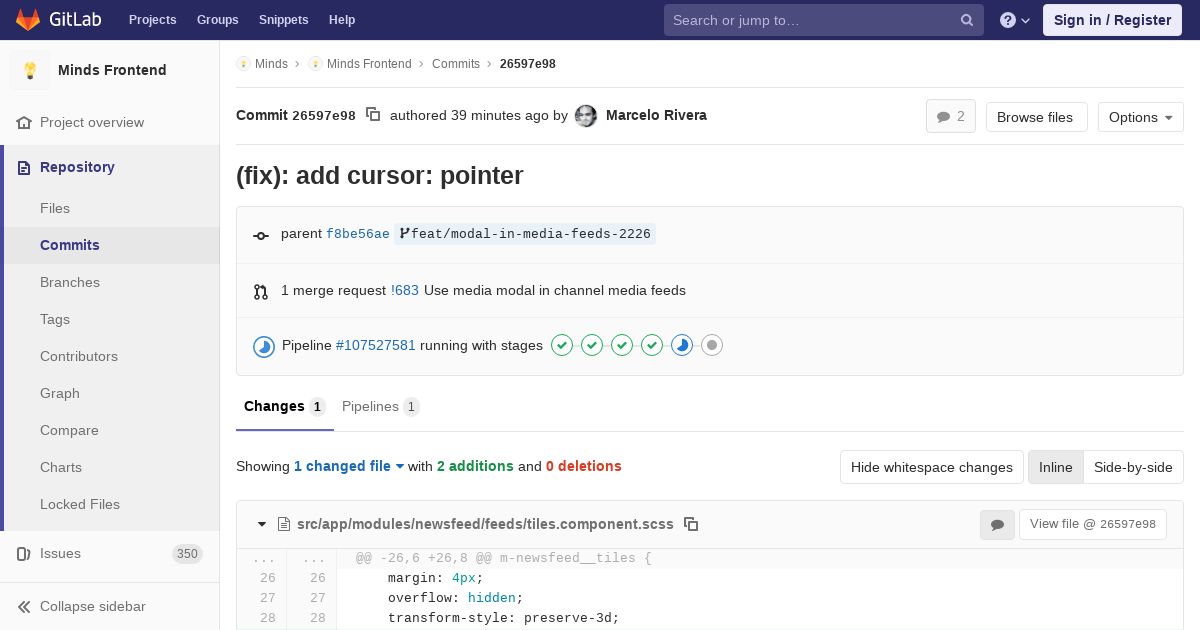Click the GitLab fox logo
Image resolution: width=1200 pixels, height=630 pixels.
(28, 20)
